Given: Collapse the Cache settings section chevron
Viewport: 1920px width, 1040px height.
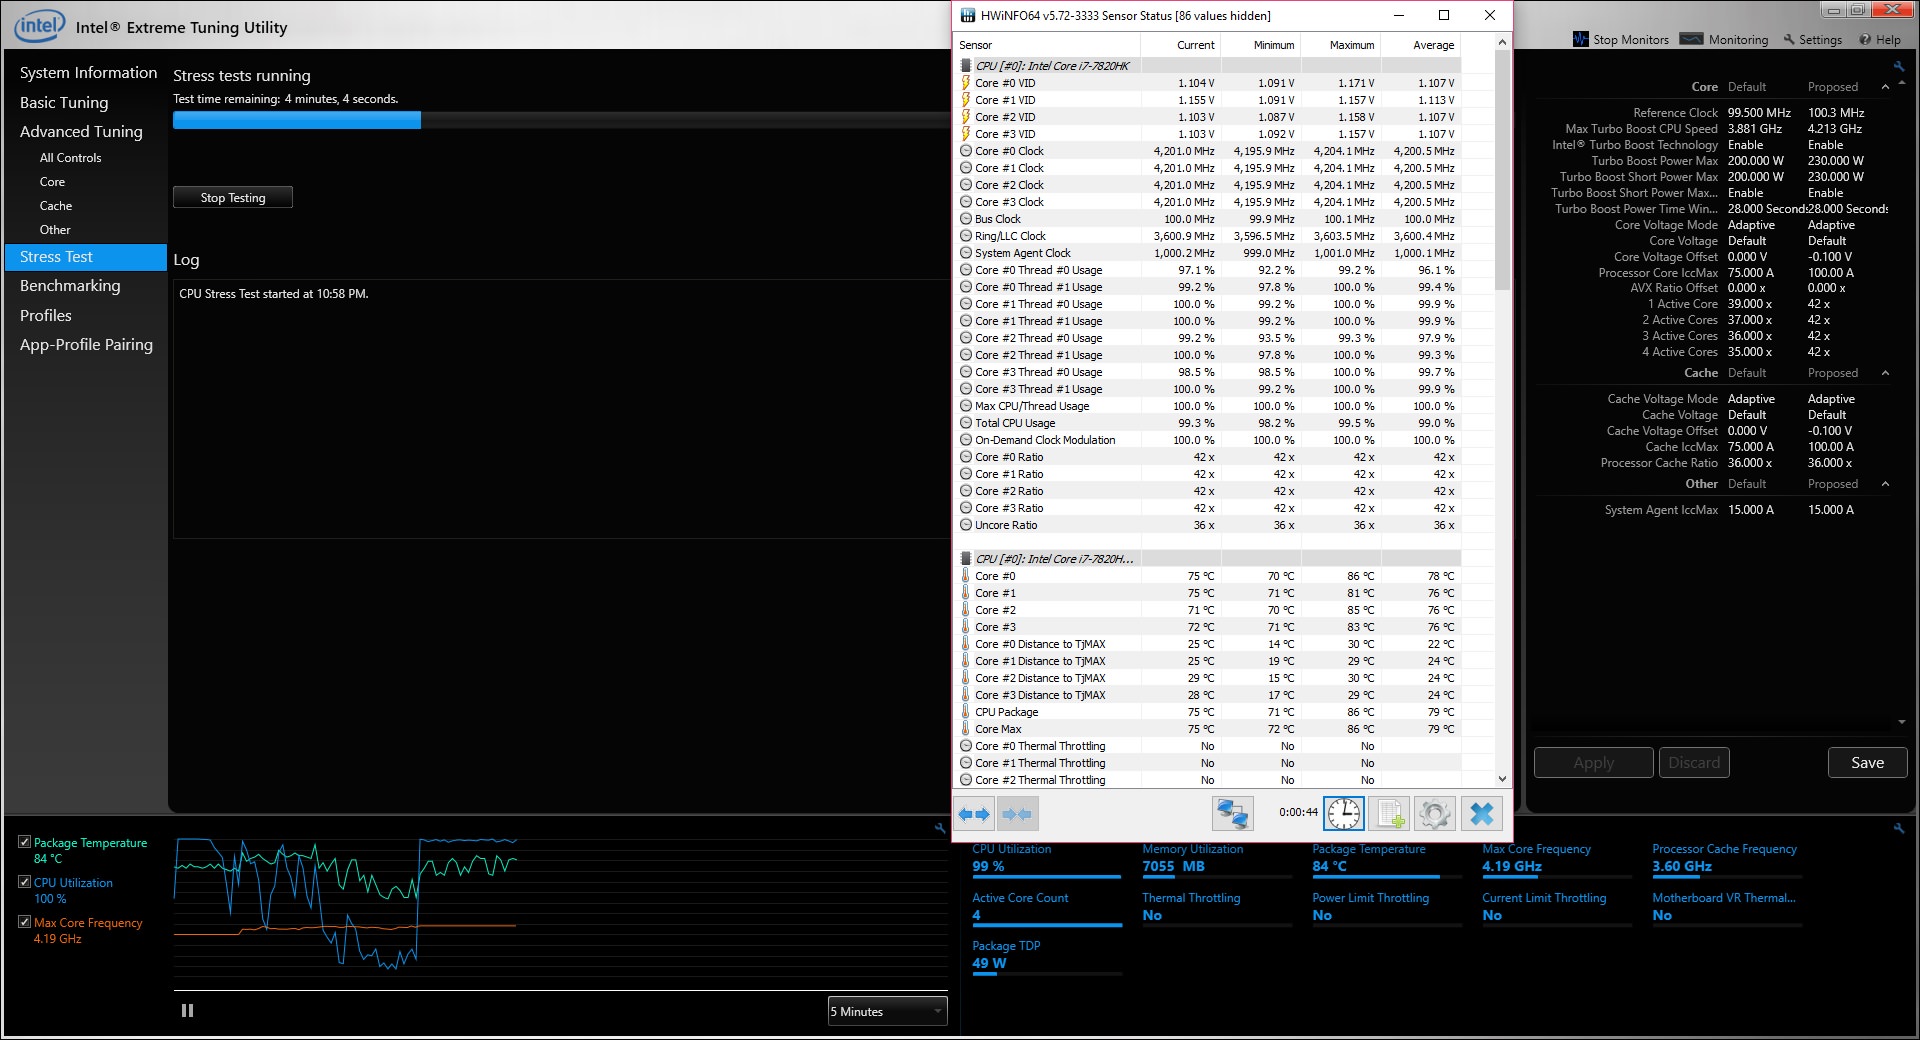Looking at the screenshot, I should [x=1885, y=373].
